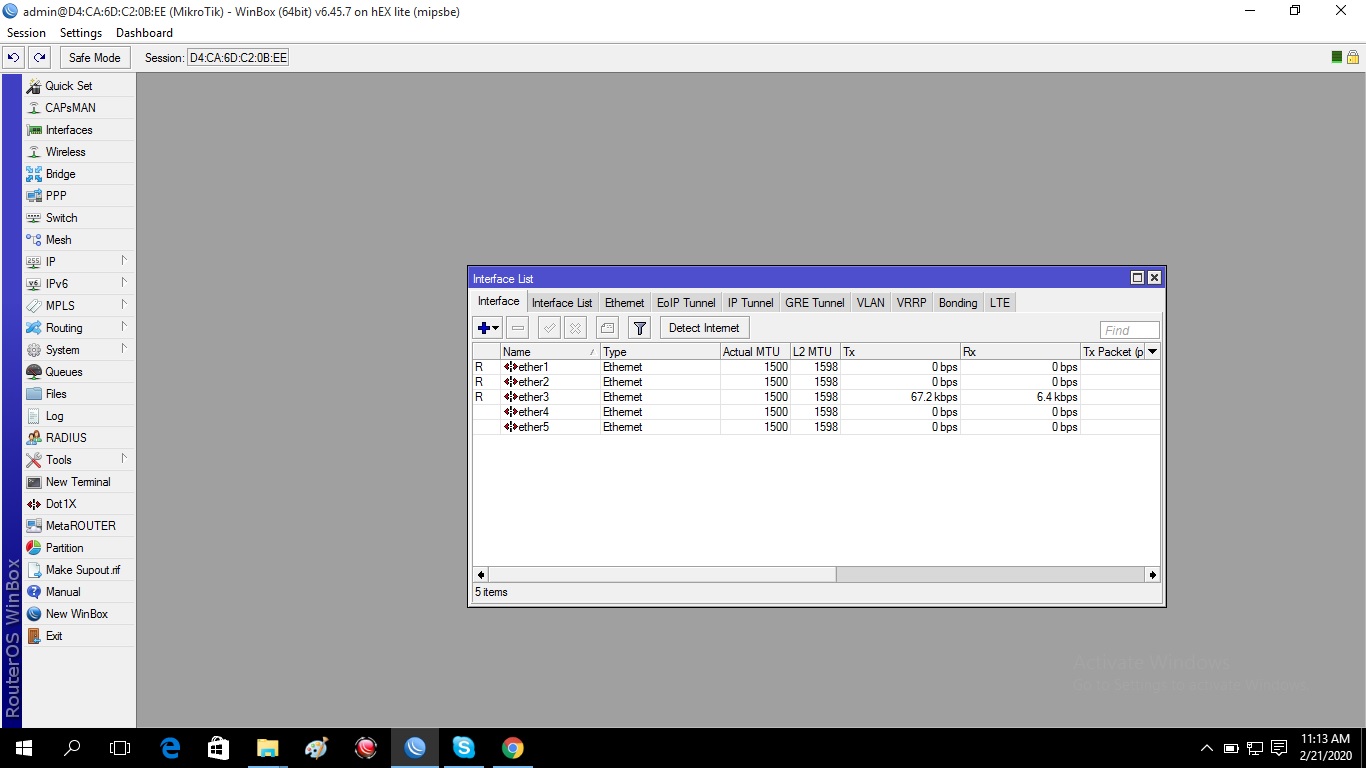Sort by Actual MTU column header
The width and height of the screenshot is (1366, 768).
(755, 352)
